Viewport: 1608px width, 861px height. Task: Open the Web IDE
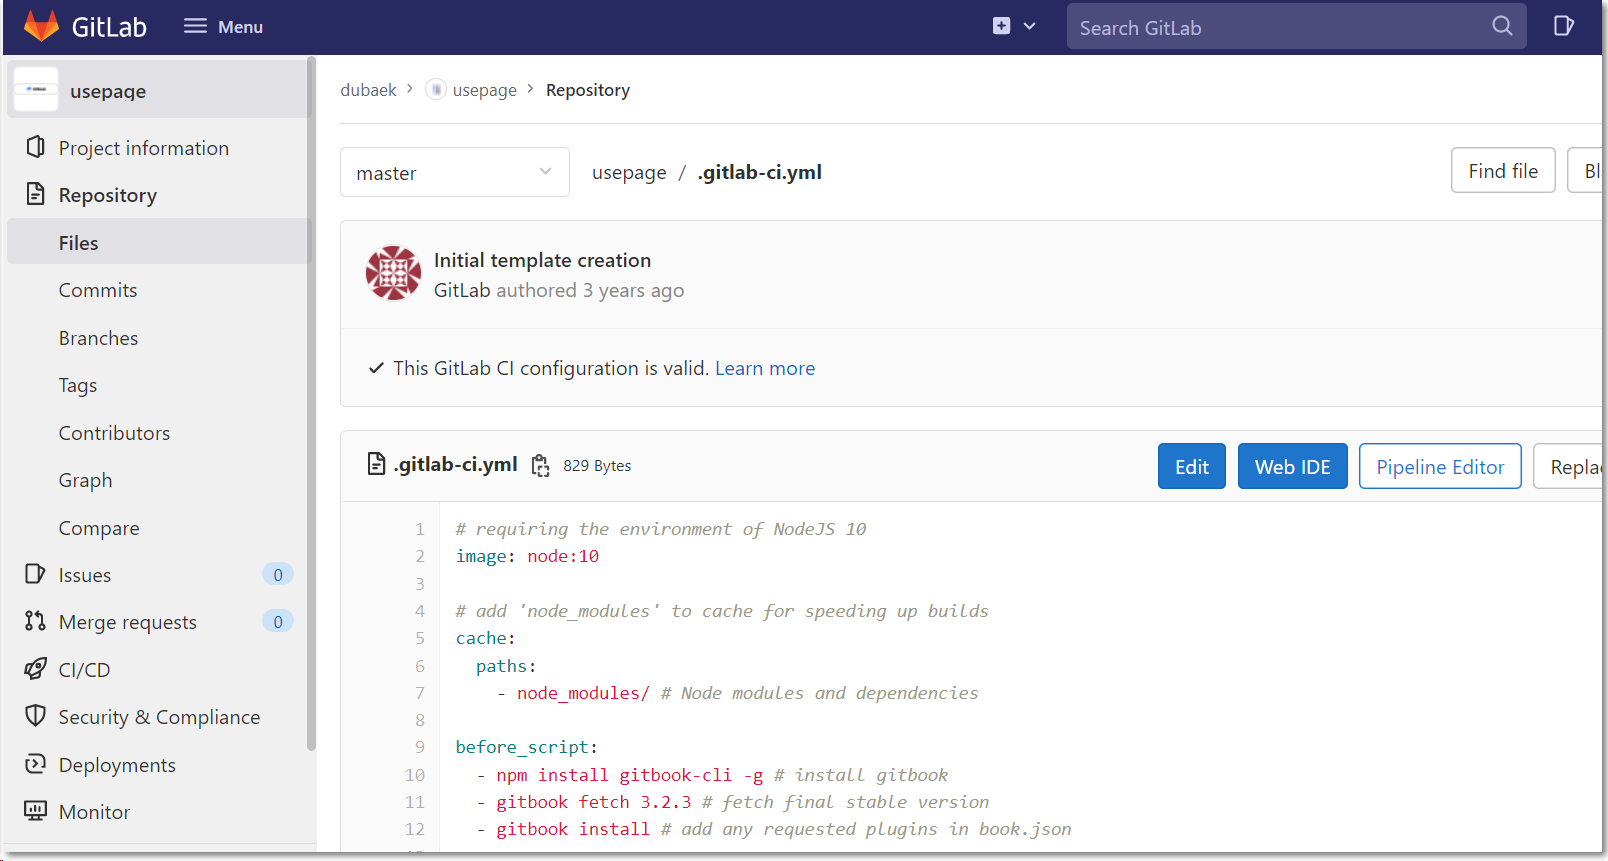pos(1293,466)
